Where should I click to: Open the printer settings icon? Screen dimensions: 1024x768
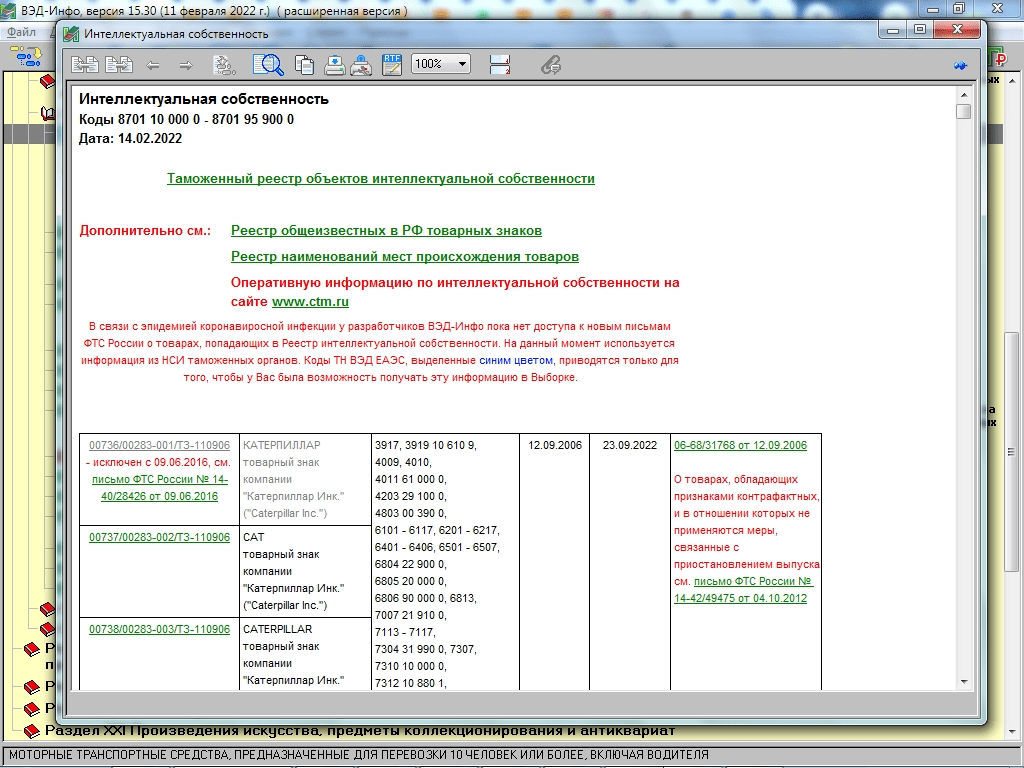tap(361, 65)
